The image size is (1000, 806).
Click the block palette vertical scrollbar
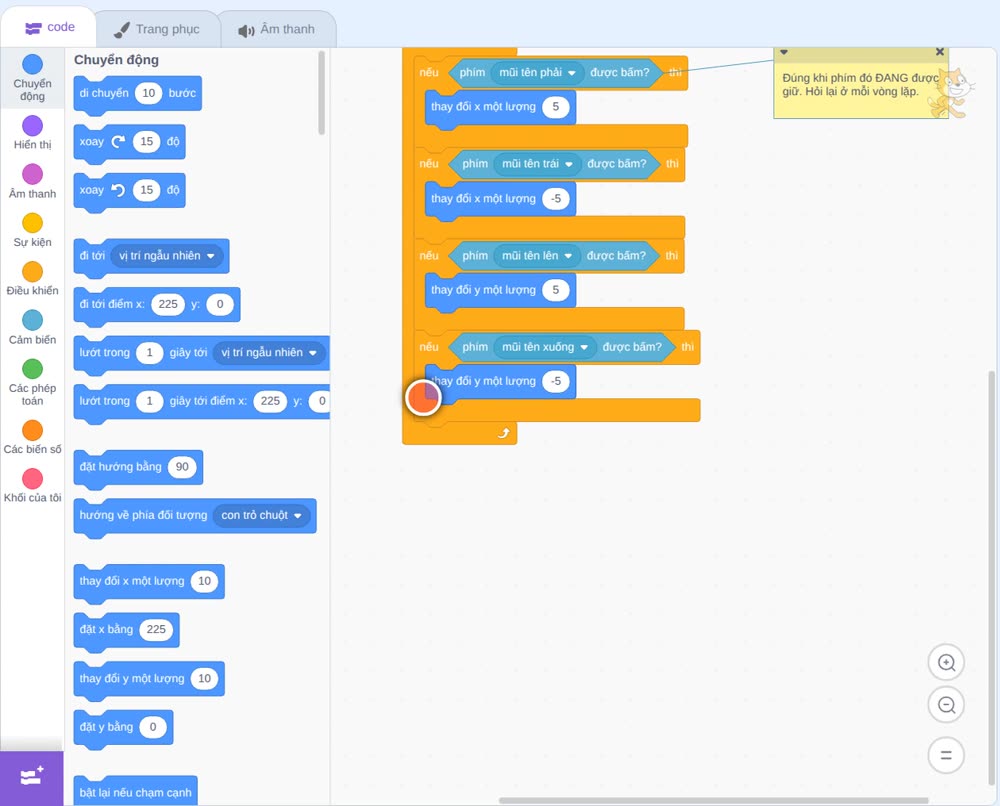pyautogui.click(x=321, y=93)
